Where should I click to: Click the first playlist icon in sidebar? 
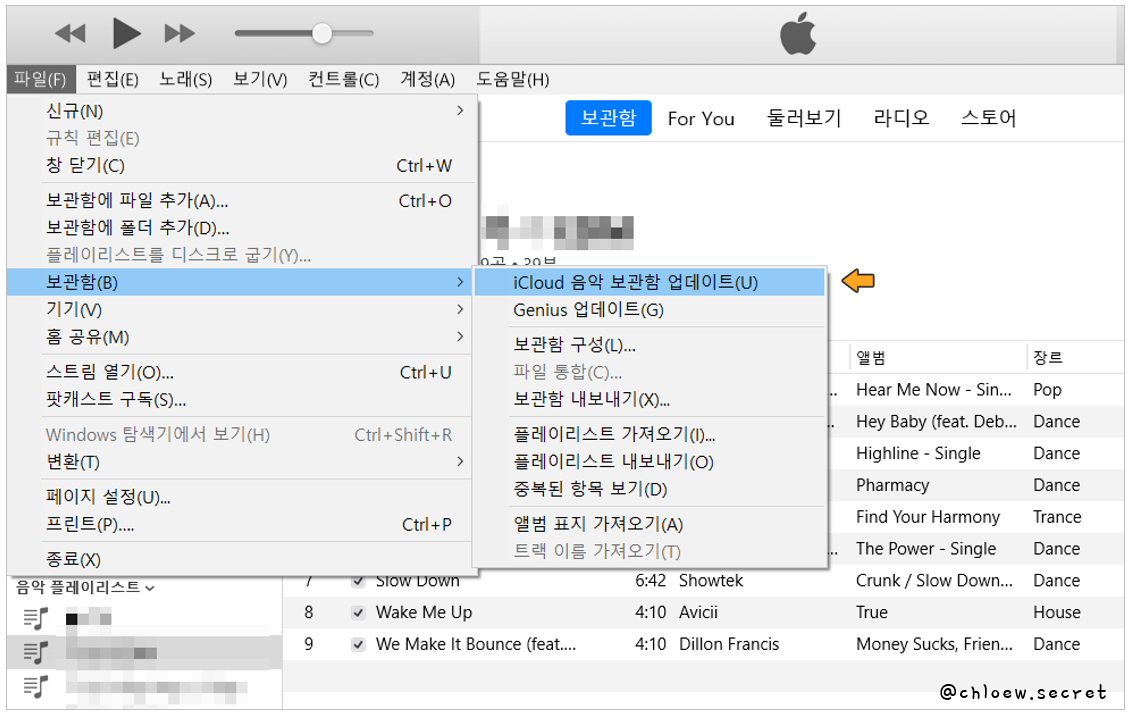tap(35, 618)
